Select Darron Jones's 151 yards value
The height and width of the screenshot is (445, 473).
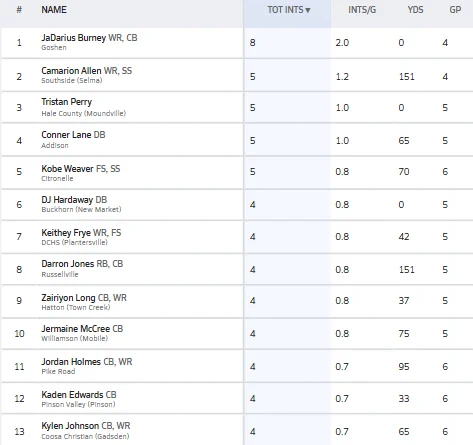[407, 270]
